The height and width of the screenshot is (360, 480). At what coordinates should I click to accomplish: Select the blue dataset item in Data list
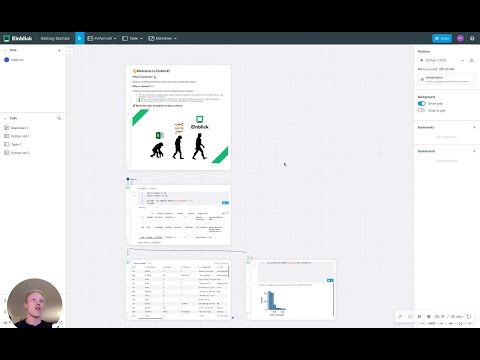pyautogui.click(x=14, y=60)
